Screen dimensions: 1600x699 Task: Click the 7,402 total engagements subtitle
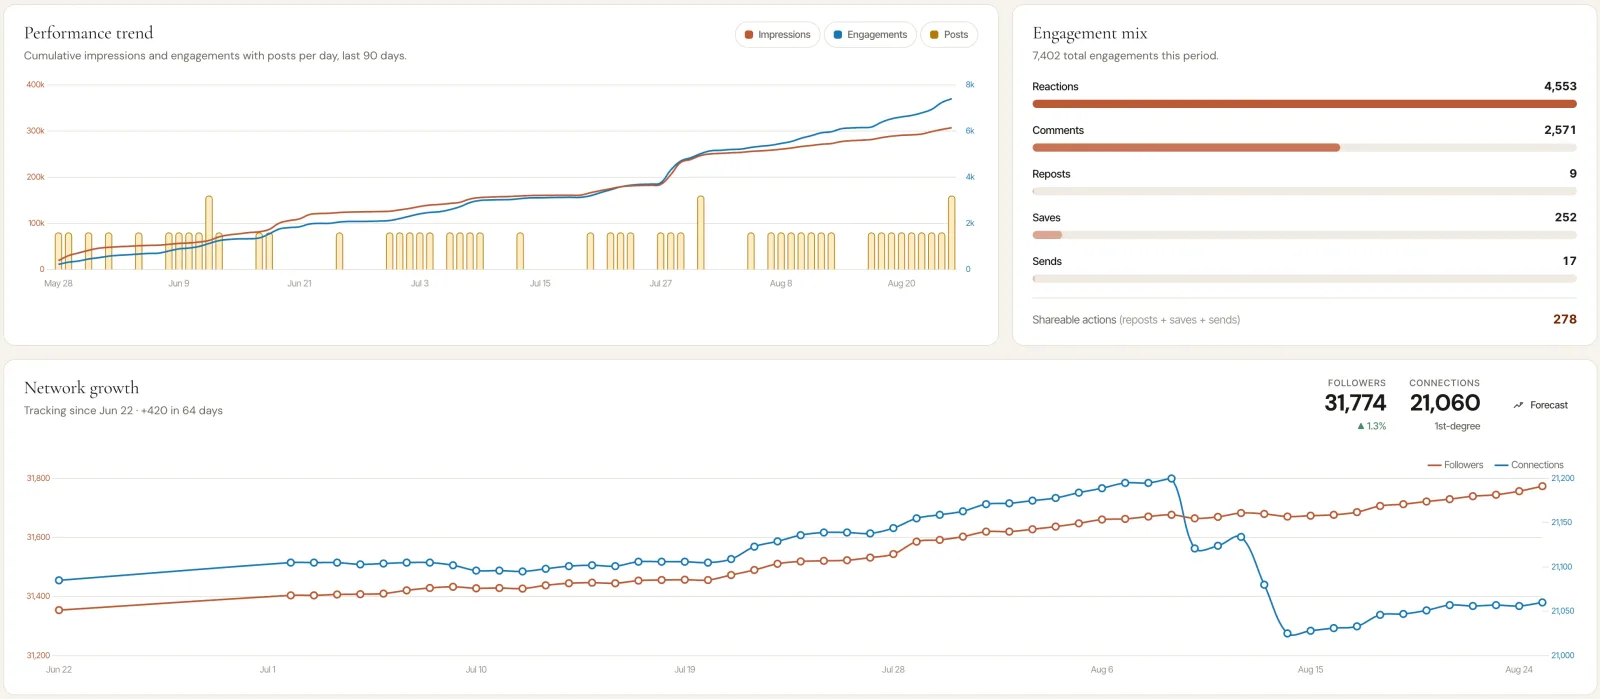point(1125,56)
